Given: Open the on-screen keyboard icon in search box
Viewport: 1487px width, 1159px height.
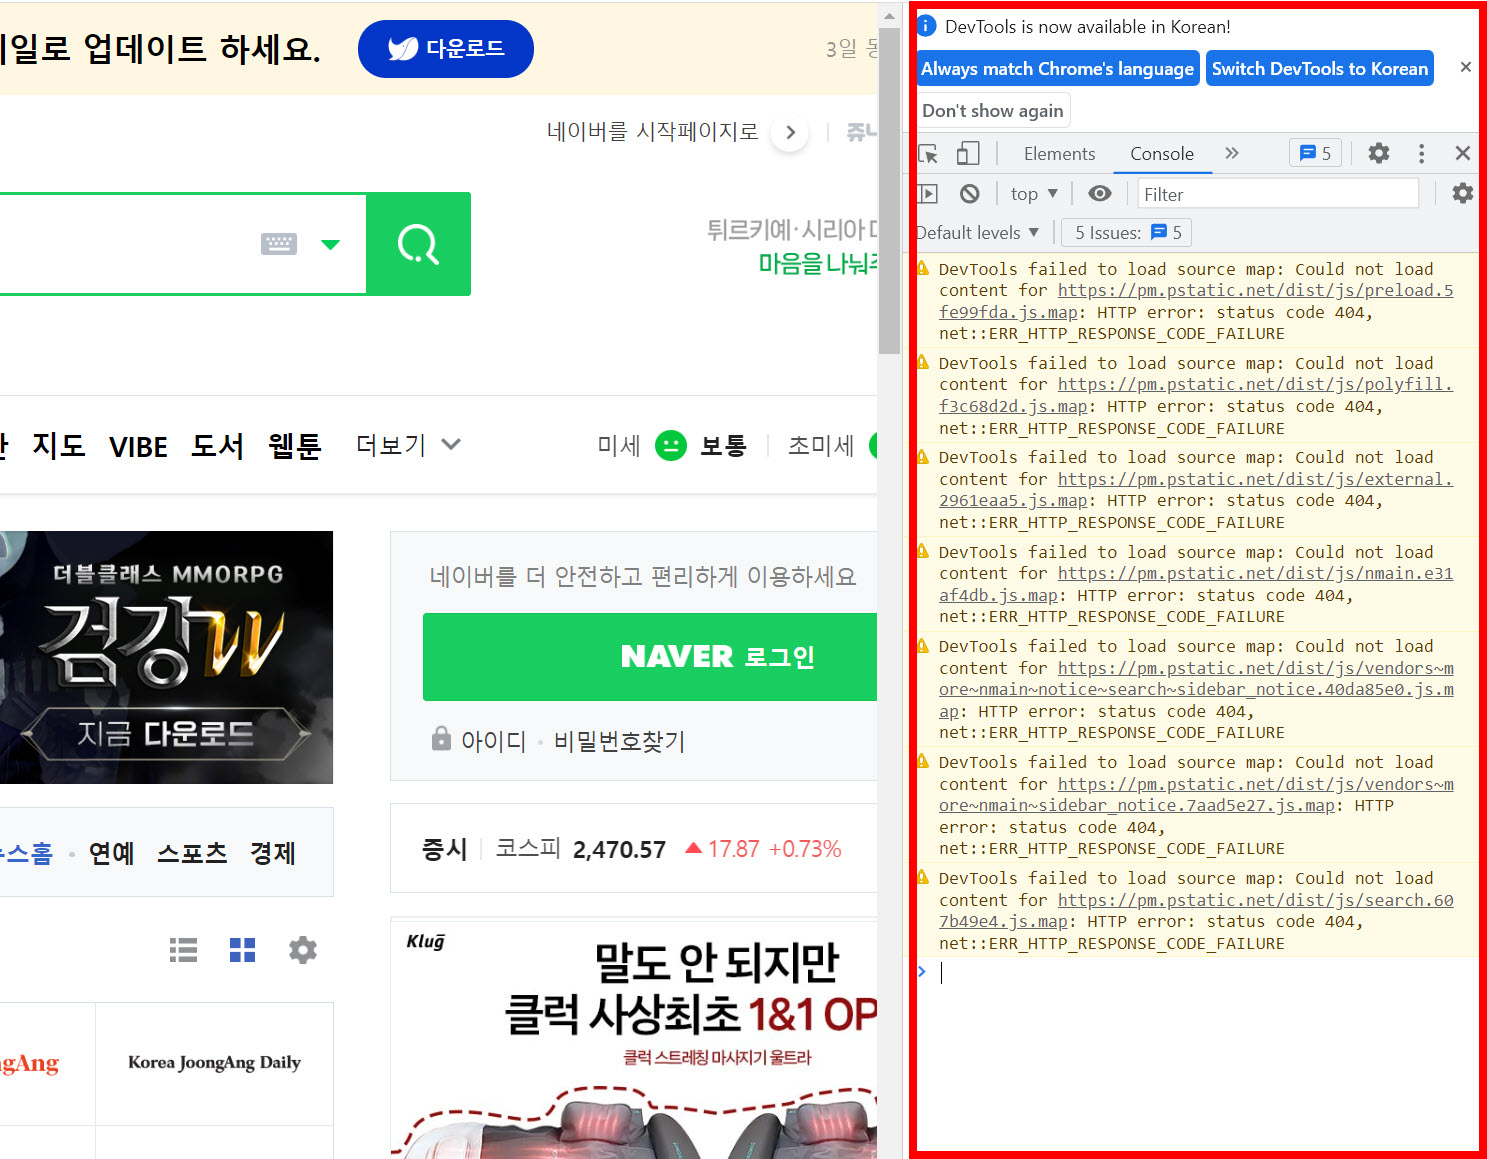Looking at the screenshot, I should 279,243.
